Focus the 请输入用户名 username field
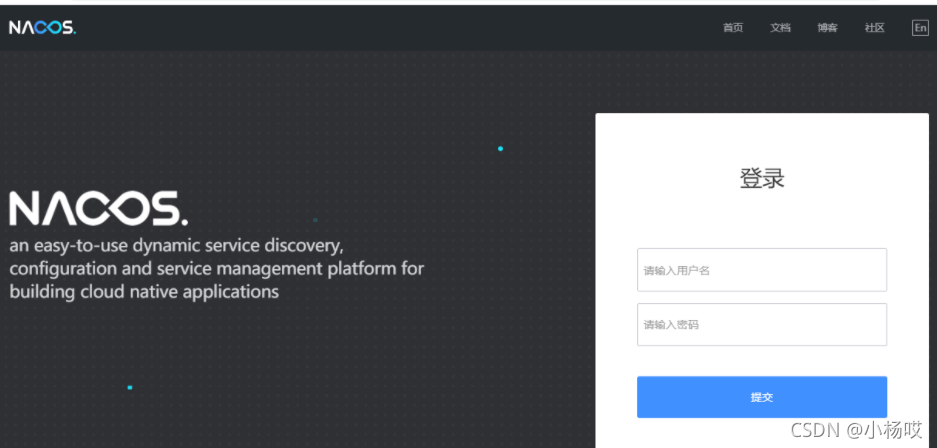Viewport: 937px width, 448px height. pos(762,270)
